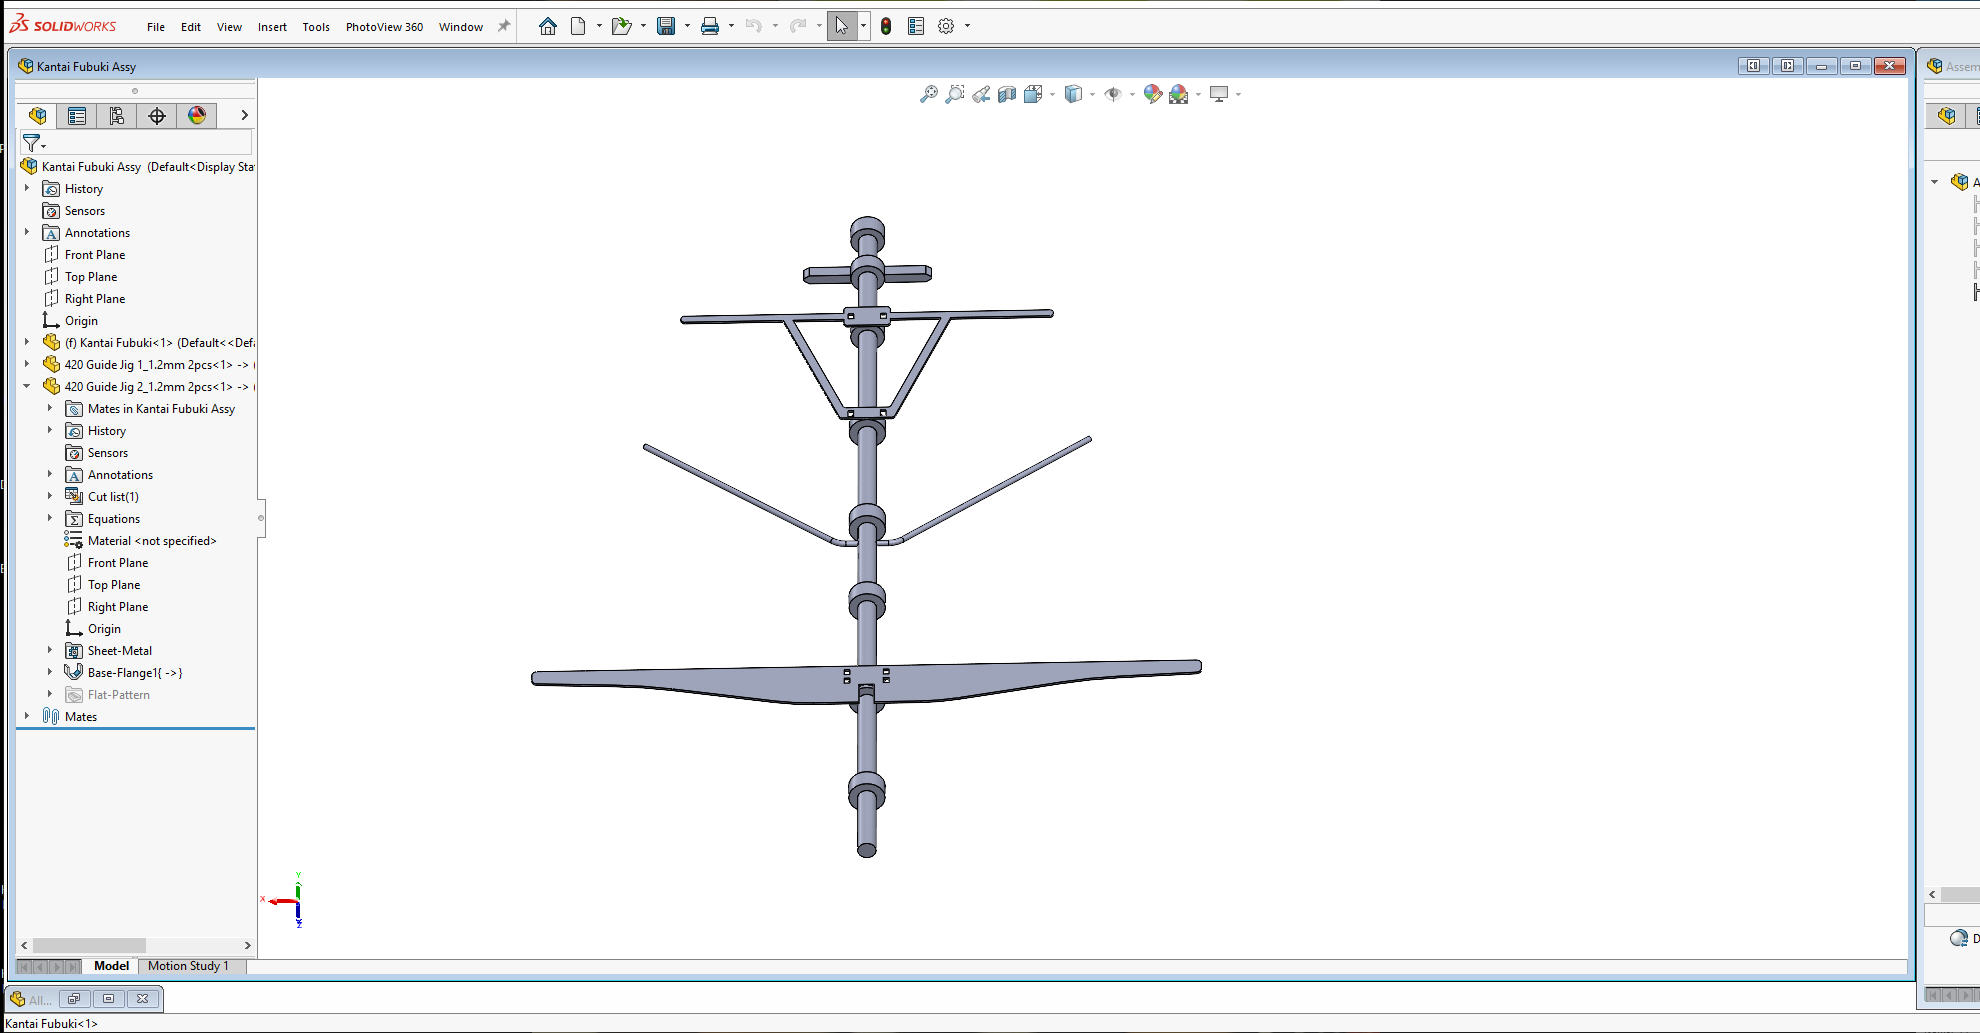1980x1033 pixels.
Task: Open the New document dropdown arrow
Action: coord(599,26)
